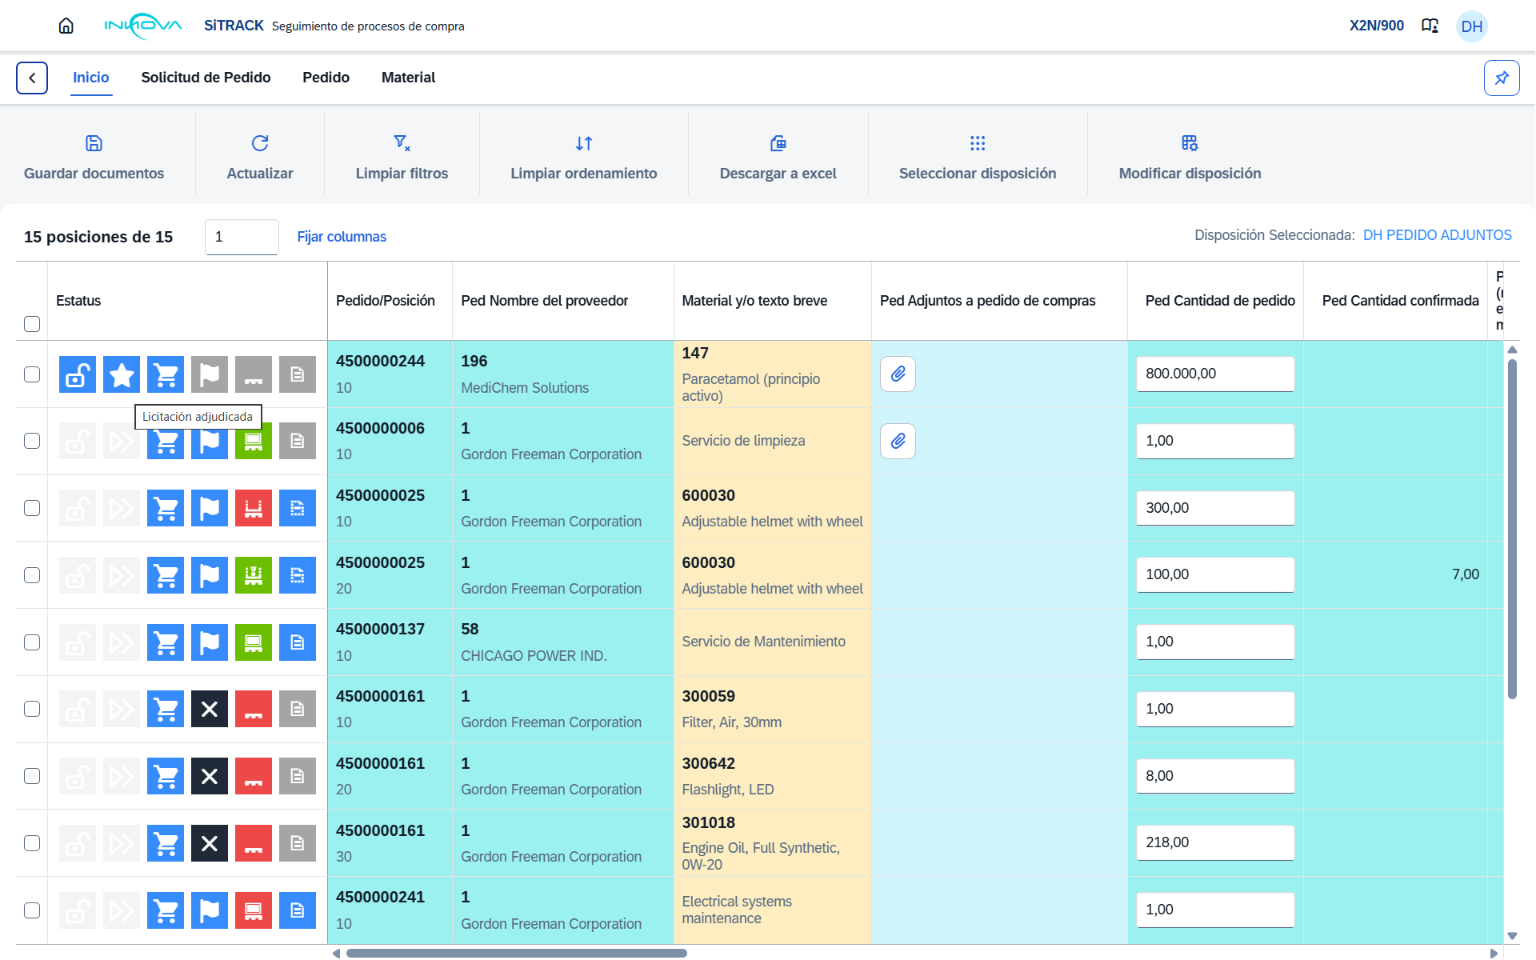Click order number 4500000137
This screenshot has height=960, width=1536.
click(x=380, y=629)
